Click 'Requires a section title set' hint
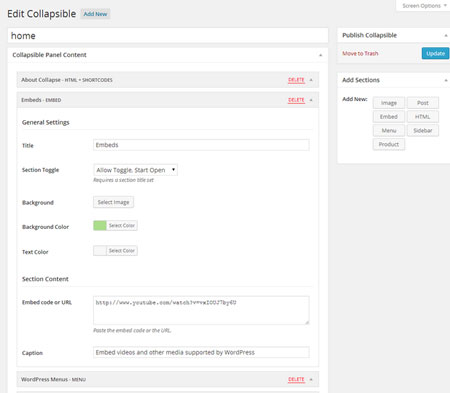 point(123,180)
